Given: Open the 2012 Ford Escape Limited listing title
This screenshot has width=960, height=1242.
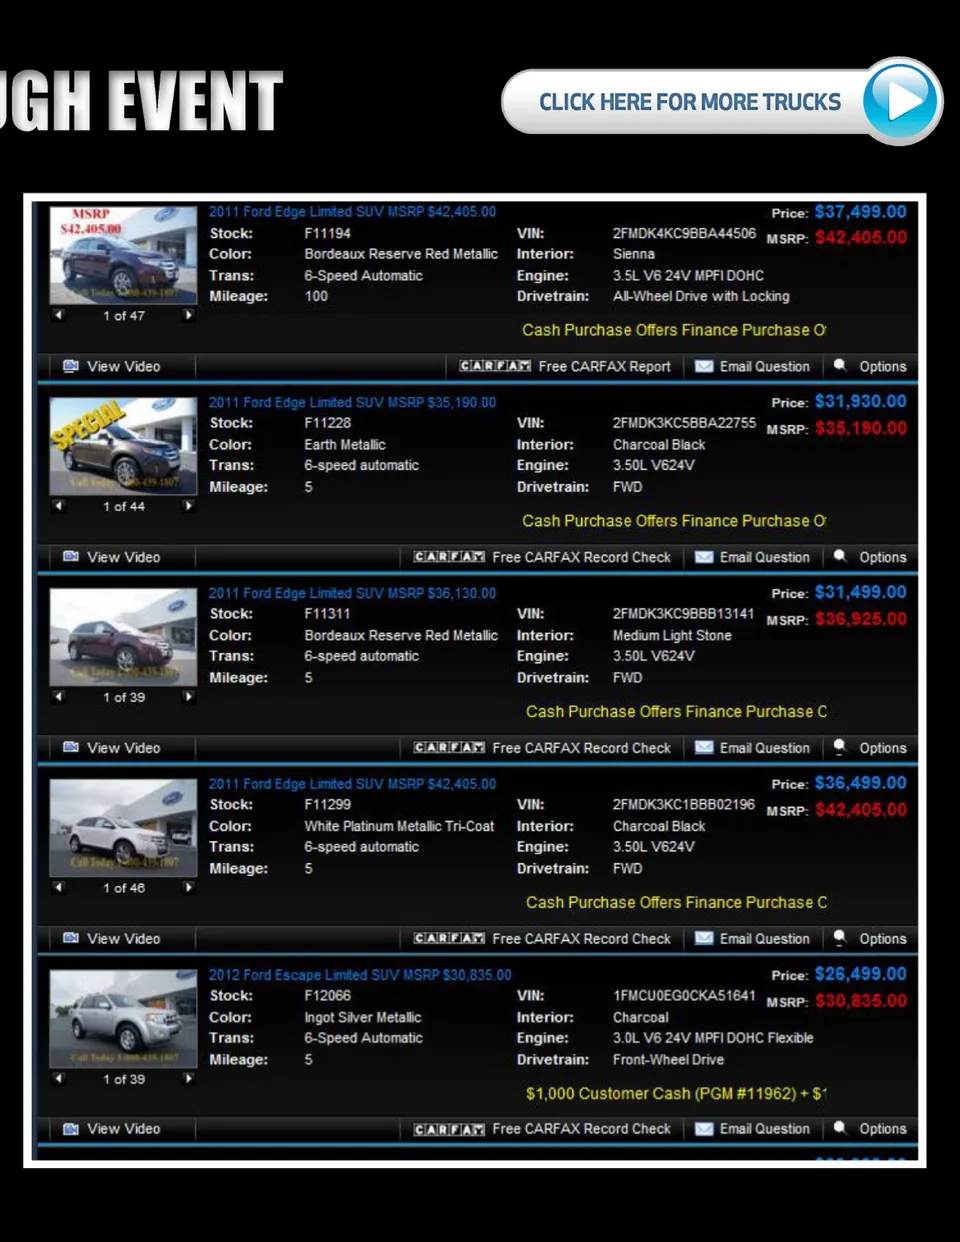Looking at the screenshot, I should (360, 975).
